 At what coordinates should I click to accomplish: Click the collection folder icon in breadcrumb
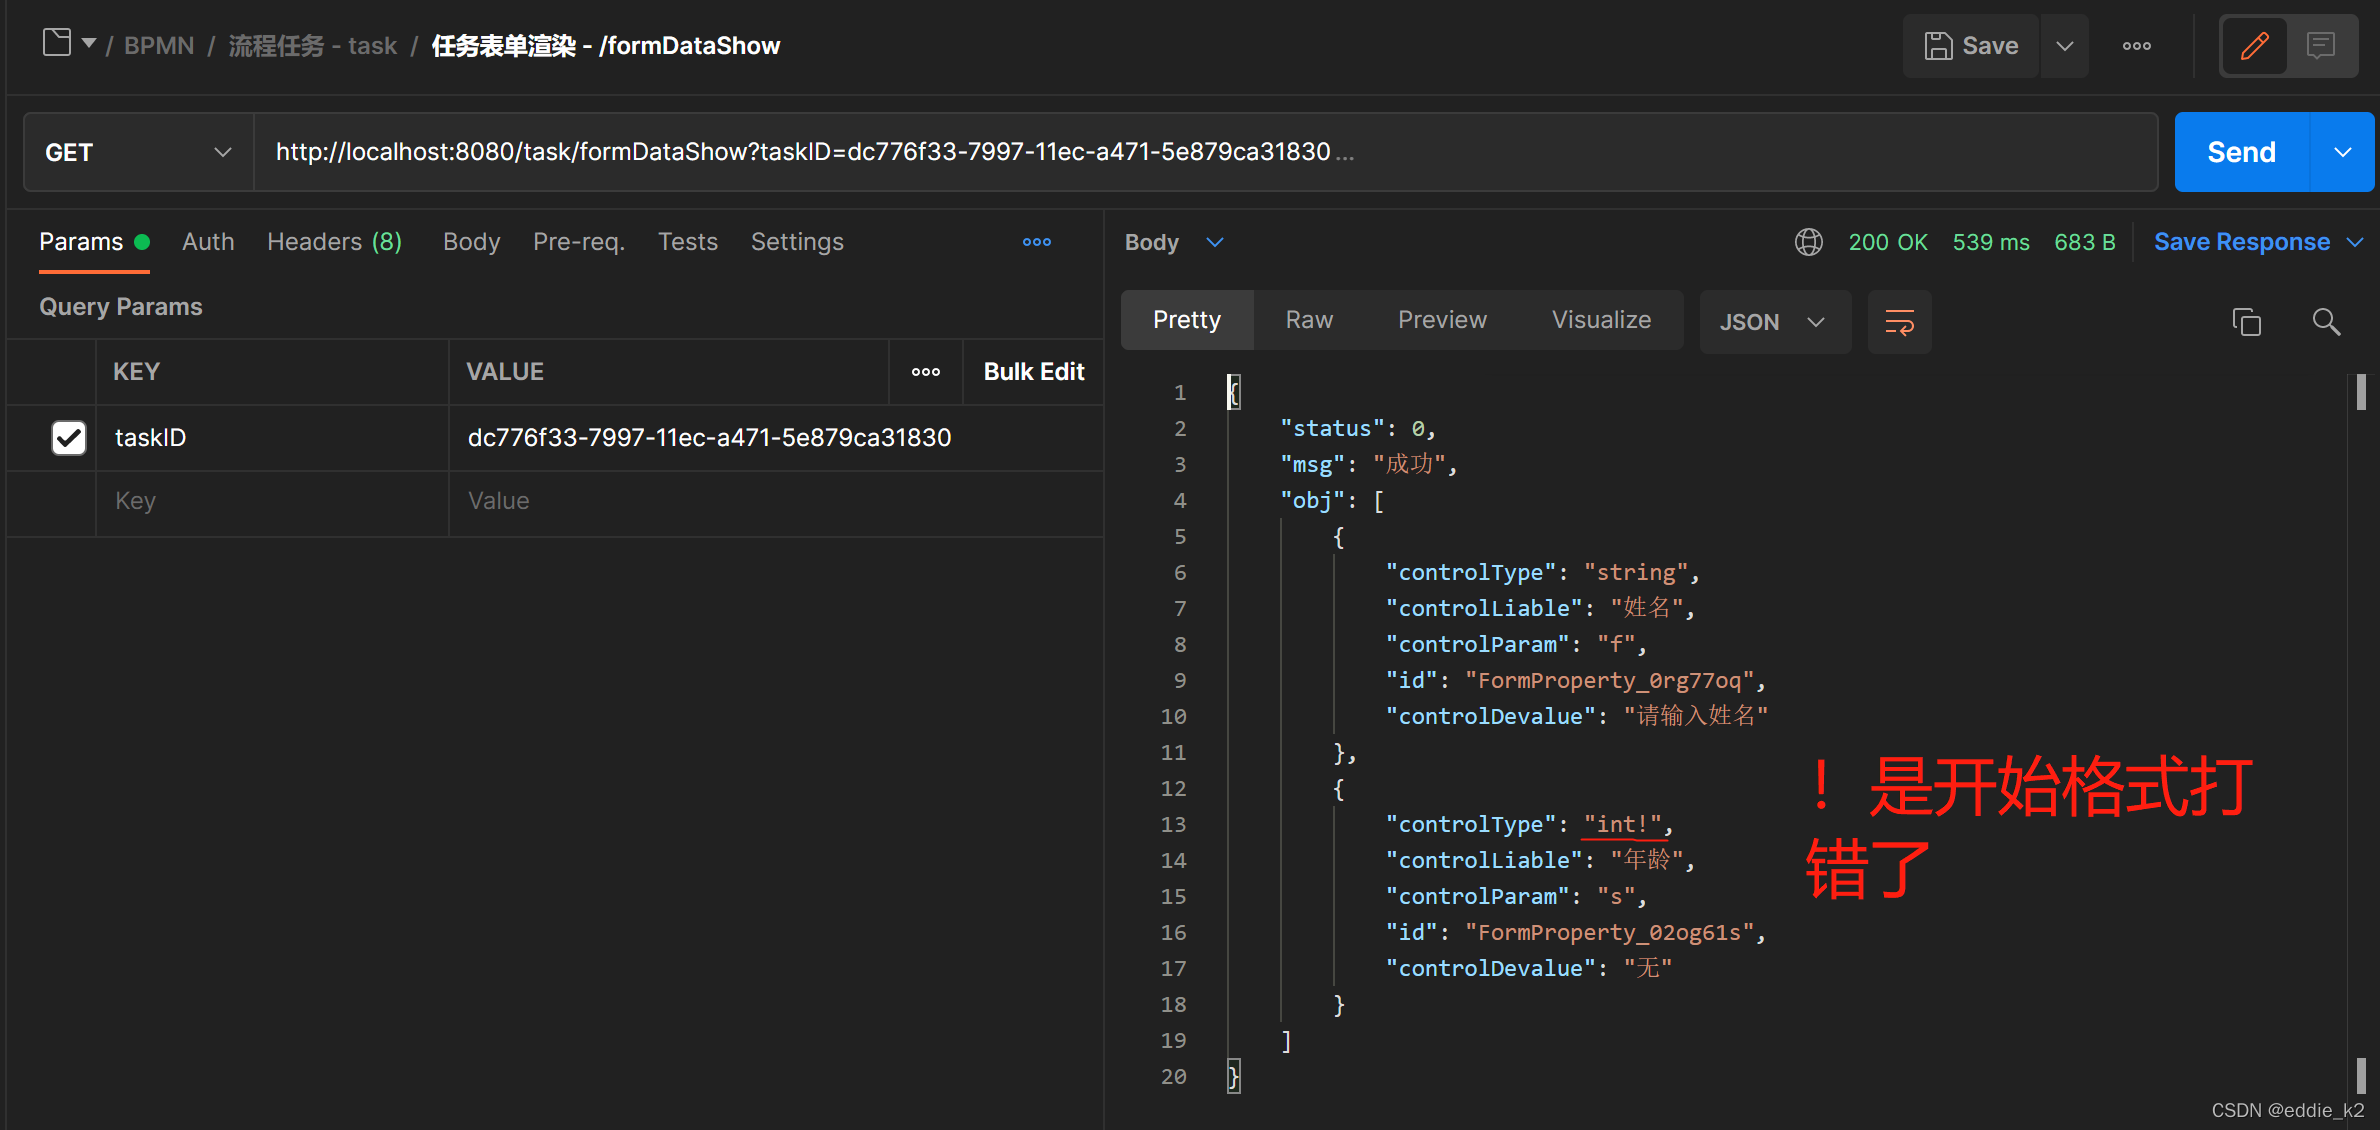57,43
